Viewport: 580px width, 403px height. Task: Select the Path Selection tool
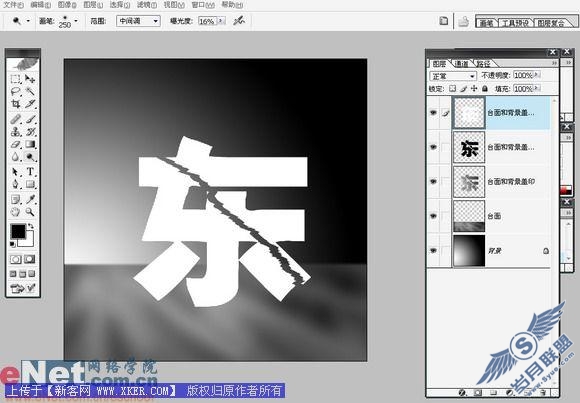(x=15, y=172)
